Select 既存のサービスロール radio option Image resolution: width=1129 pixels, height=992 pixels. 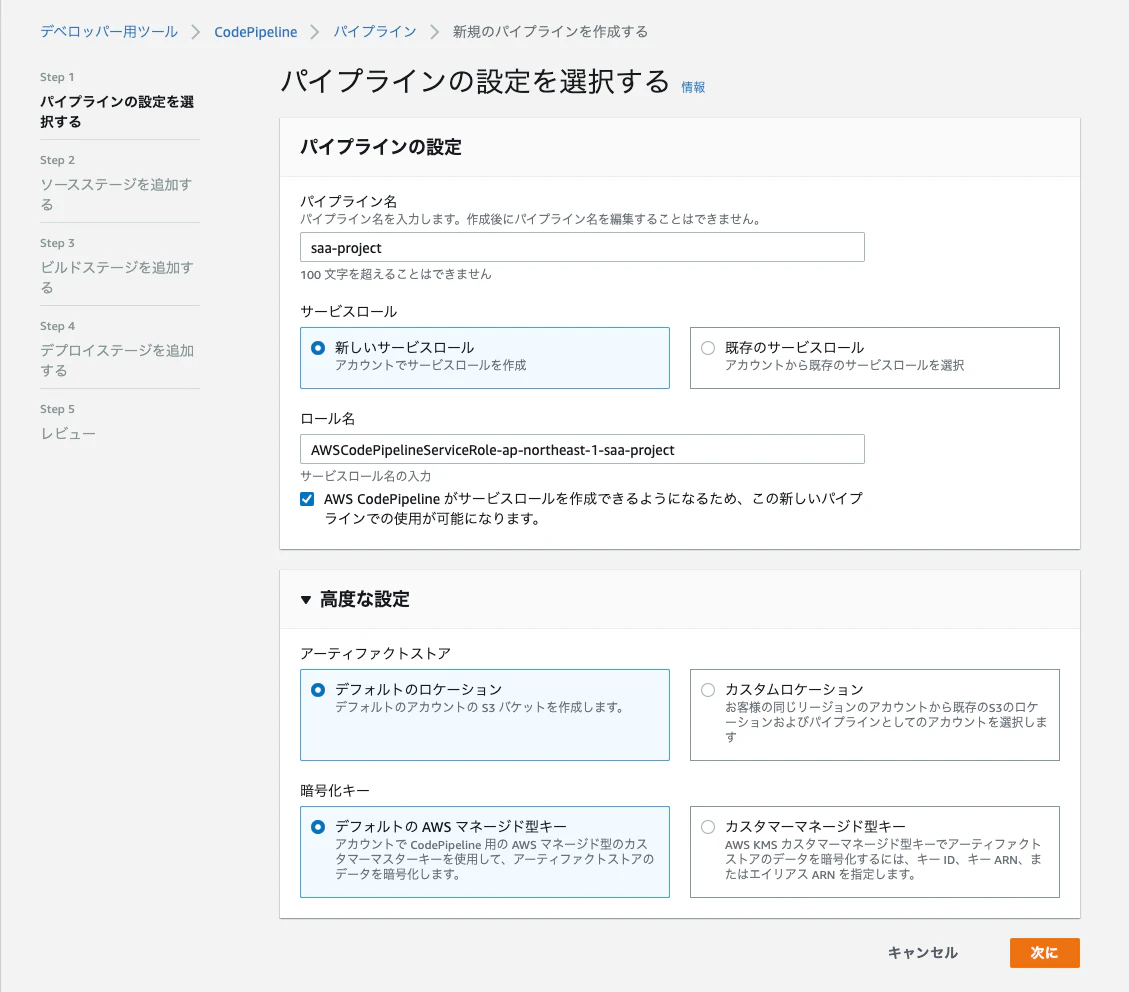(x=874, y=358)
